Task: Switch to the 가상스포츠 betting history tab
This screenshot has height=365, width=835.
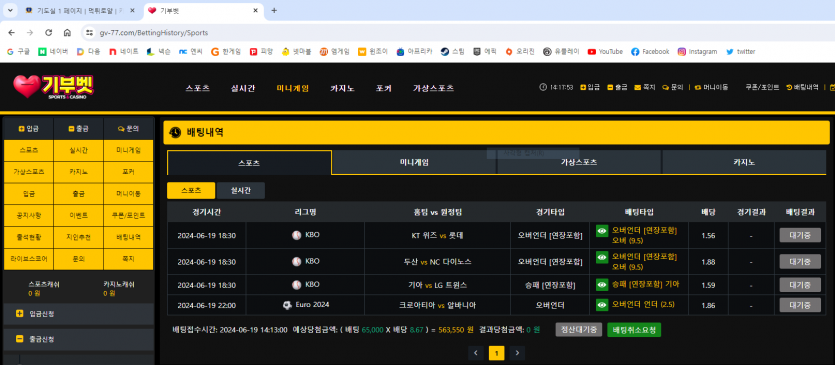Action: click(x=579, y=163)
